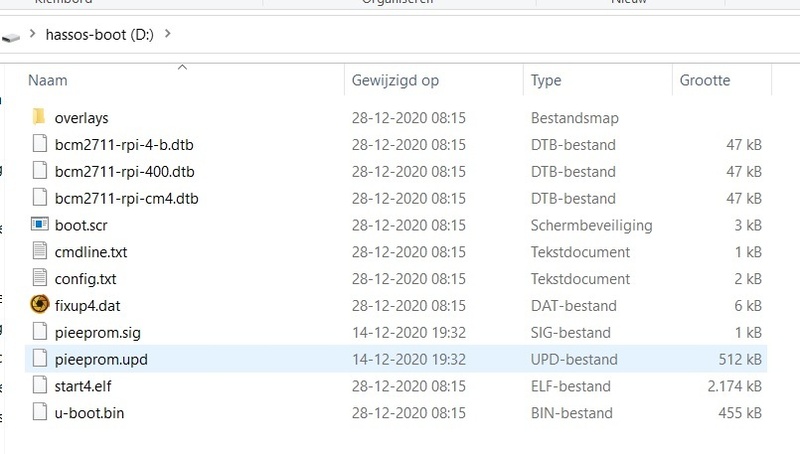Click the u-boot.bin file icon
The width and height of the screenshot is (800, 454).
40,412
